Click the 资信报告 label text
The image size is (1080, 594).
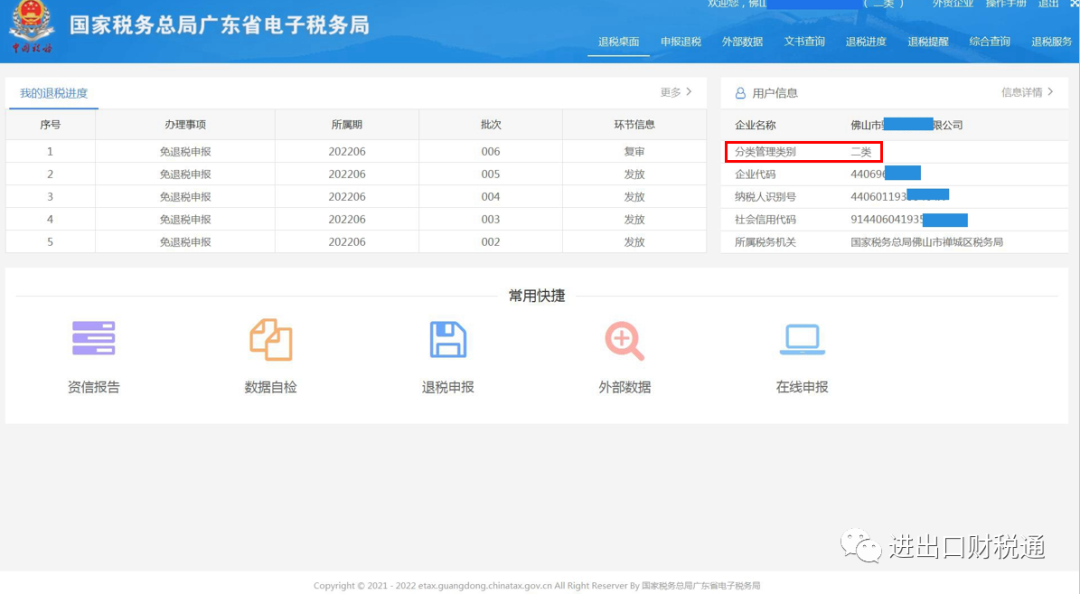pyautogui.click(x=94, y=387)
